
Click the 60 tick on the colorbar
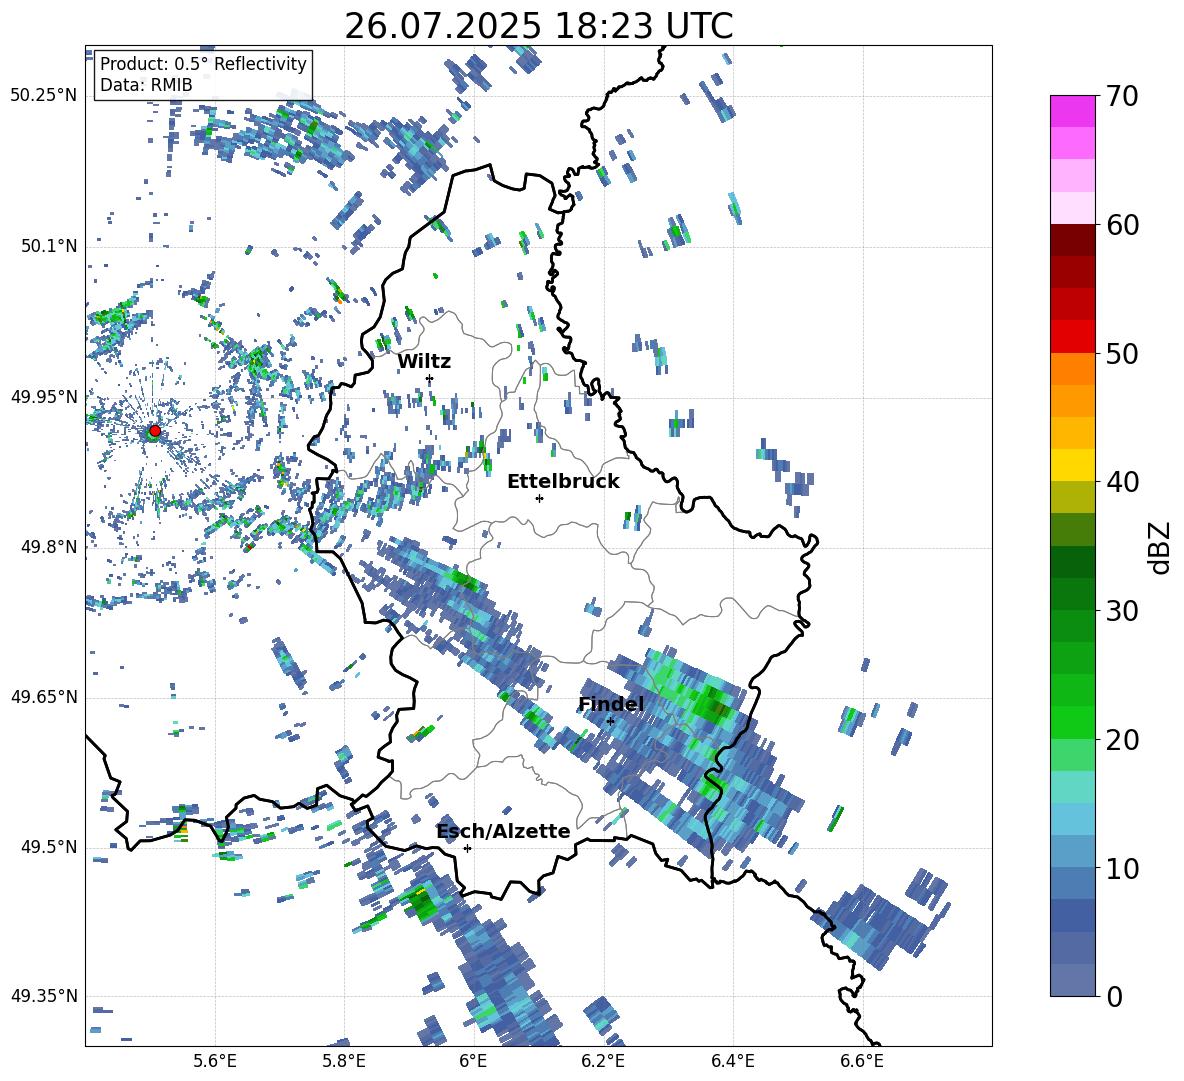pyautogui.click(x=1122, y=225)
